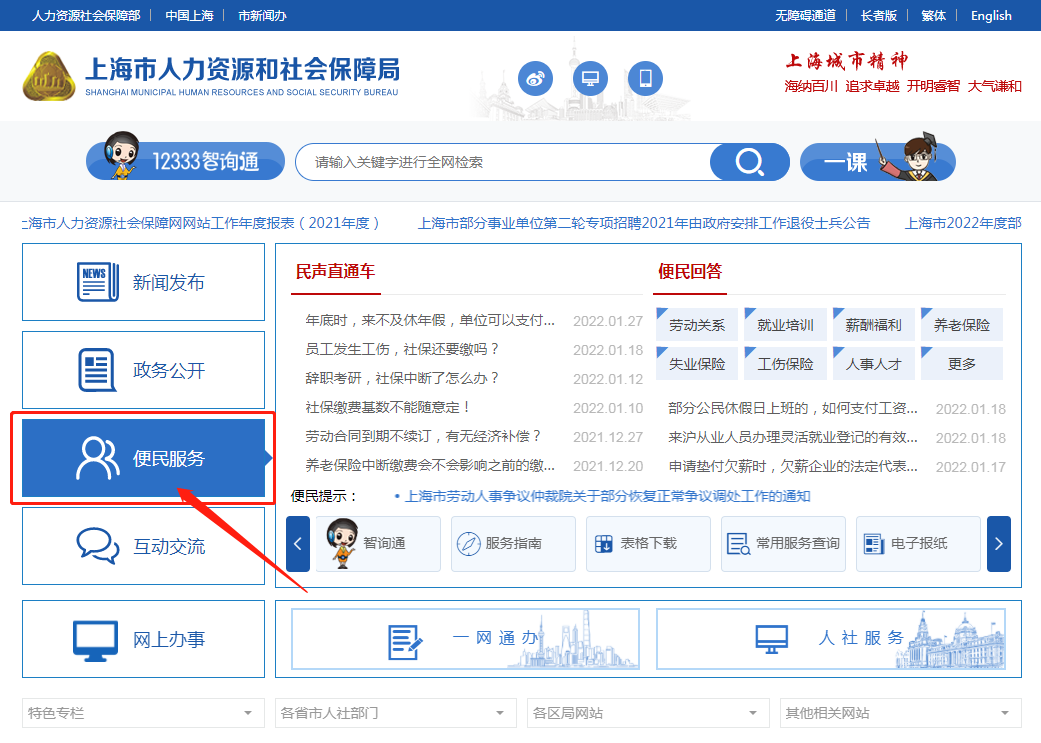Select 新闻发布 in the left menu
Image resolution: width=1041 pixels, height=743 pixels.
pyautogui.click(x=143, y=282)
